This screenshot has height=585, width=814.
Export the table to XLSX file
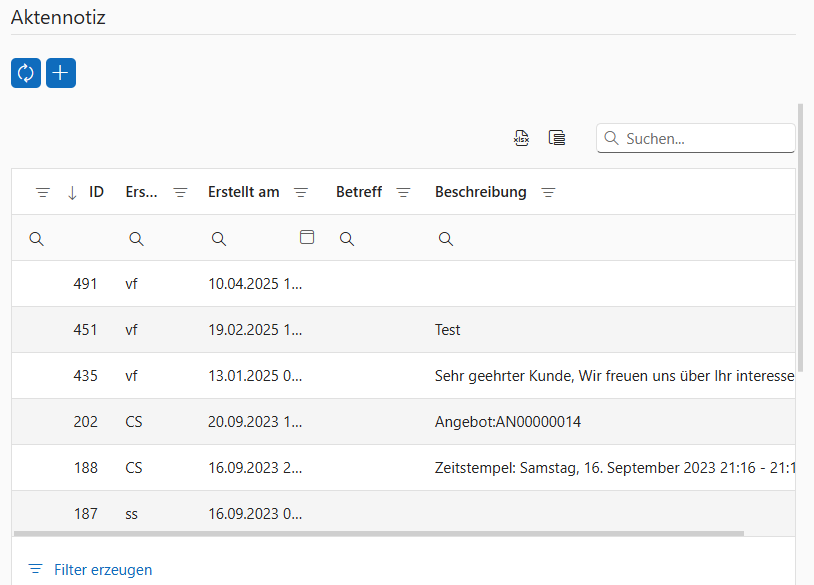(521, 138)
